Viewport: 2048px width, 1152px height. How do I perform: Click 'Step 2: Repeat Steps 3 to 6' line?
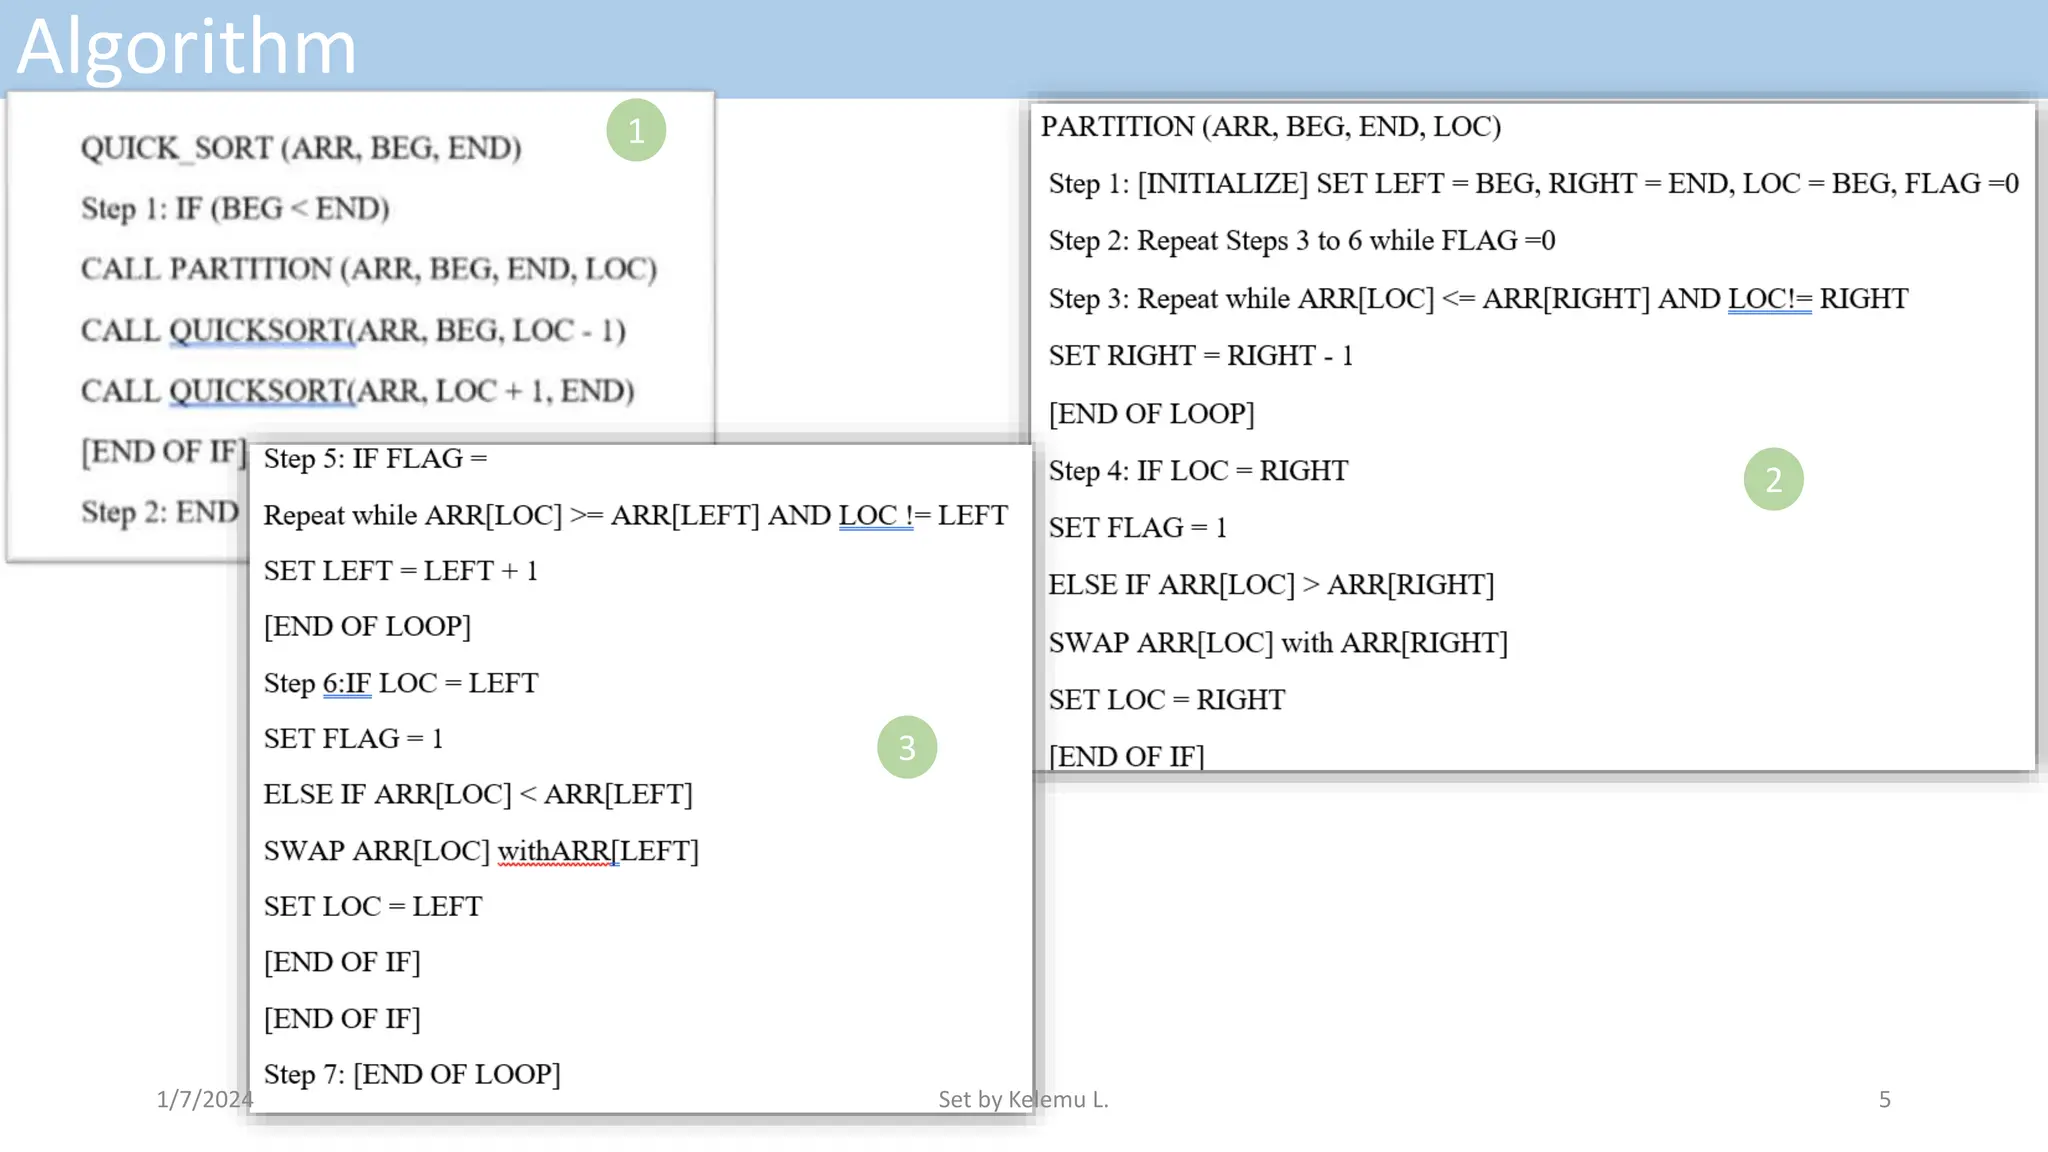pos(1302,240)
